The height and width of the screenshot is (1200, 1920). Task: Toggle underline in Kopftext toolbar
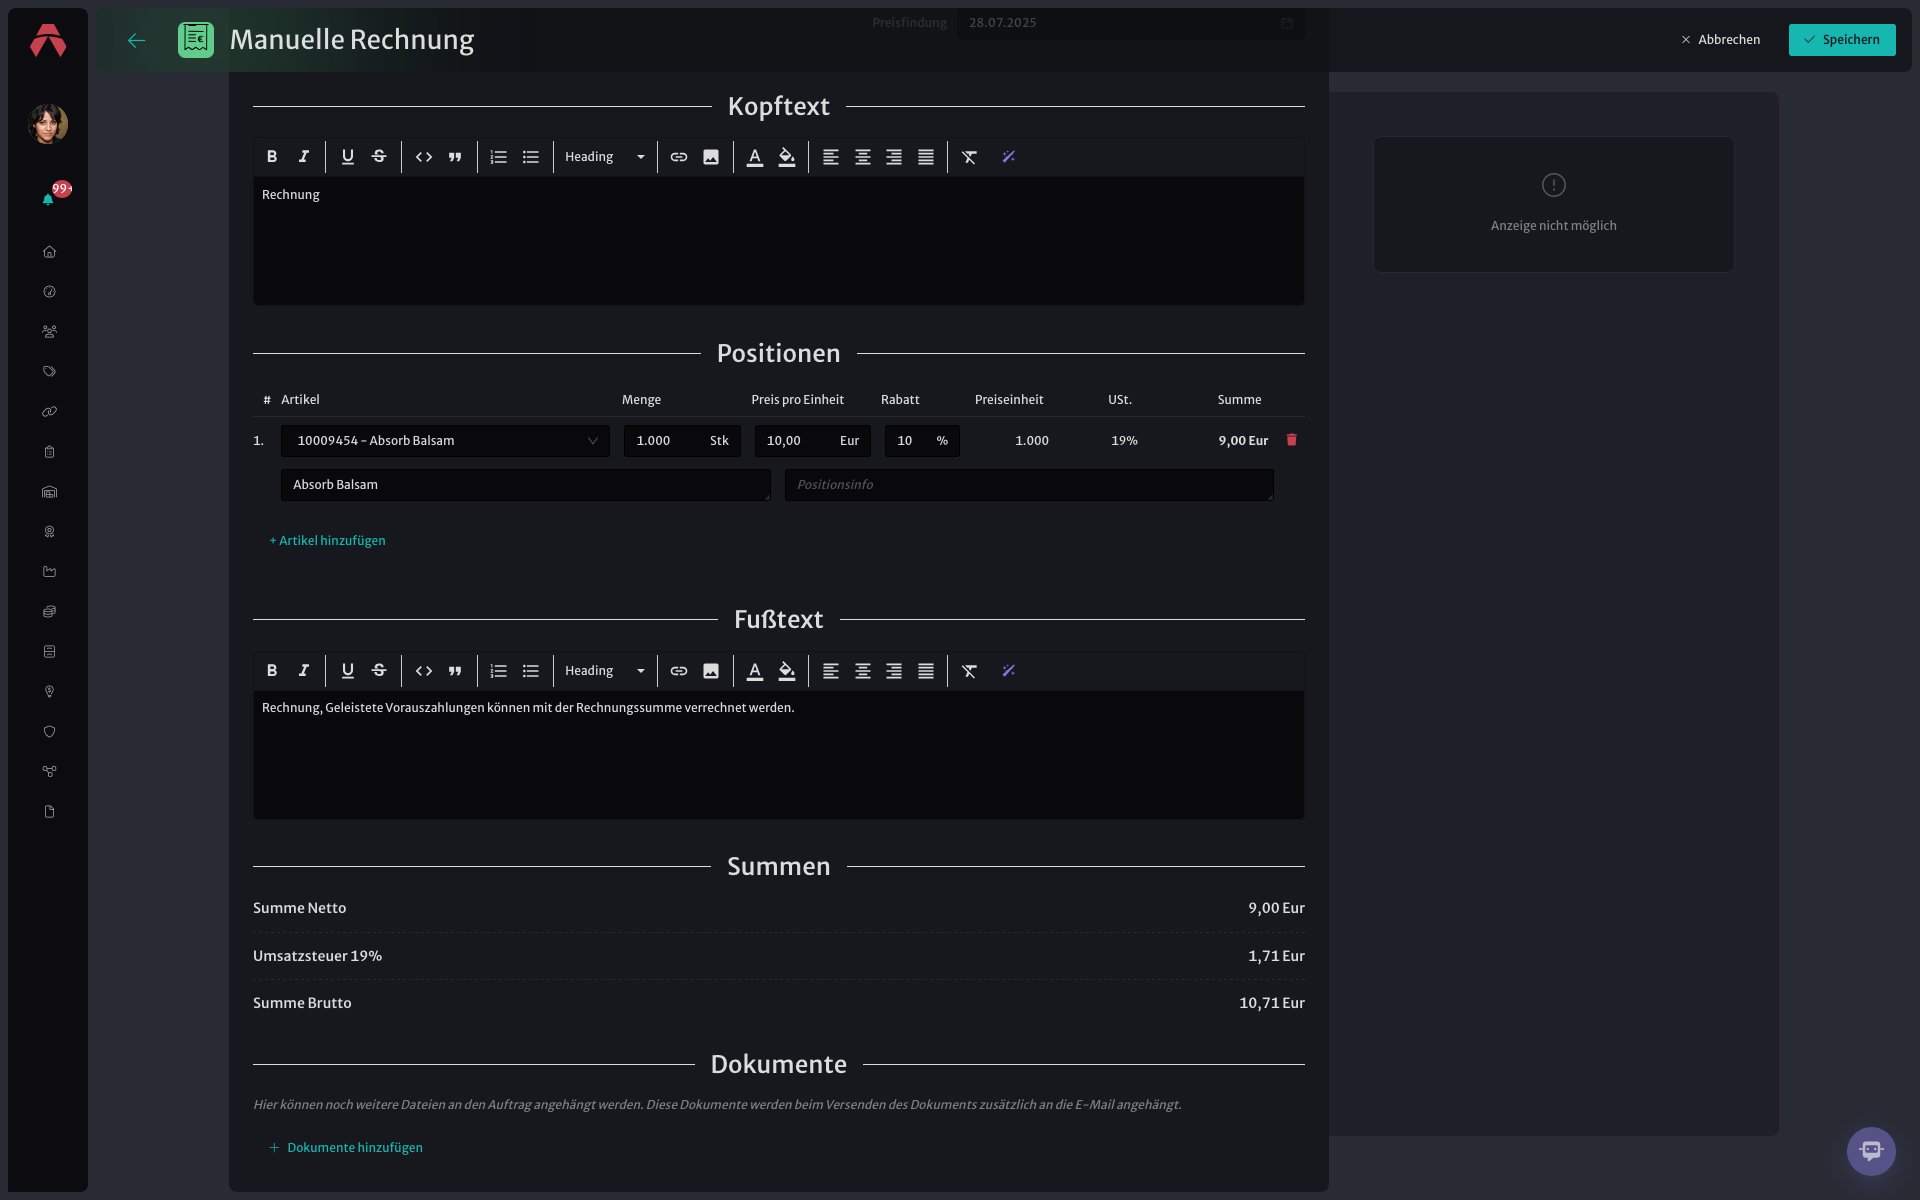(347, 157)
